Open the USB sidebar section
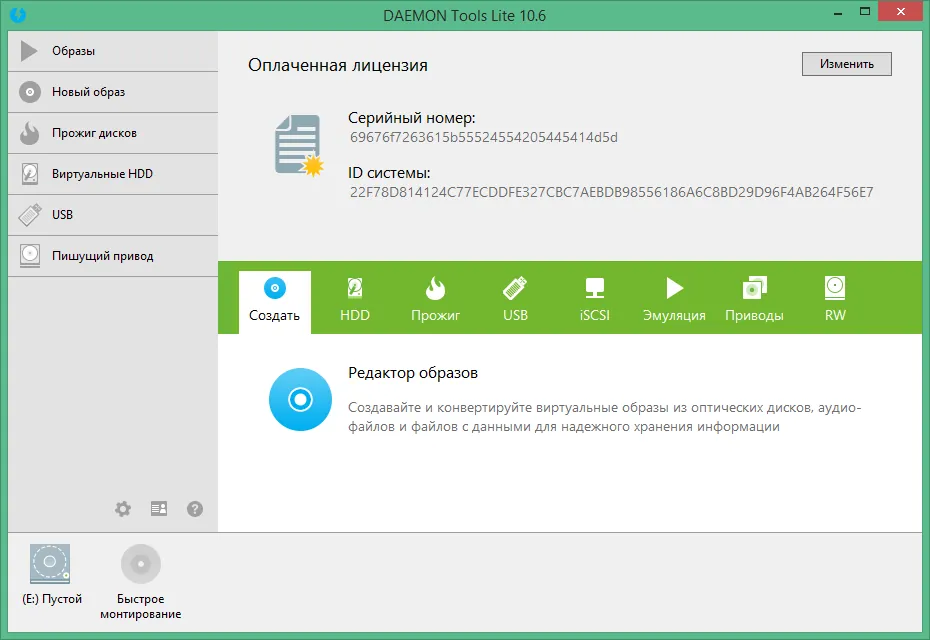This screenshot has height=640, width=930. [x=113, y=215]
